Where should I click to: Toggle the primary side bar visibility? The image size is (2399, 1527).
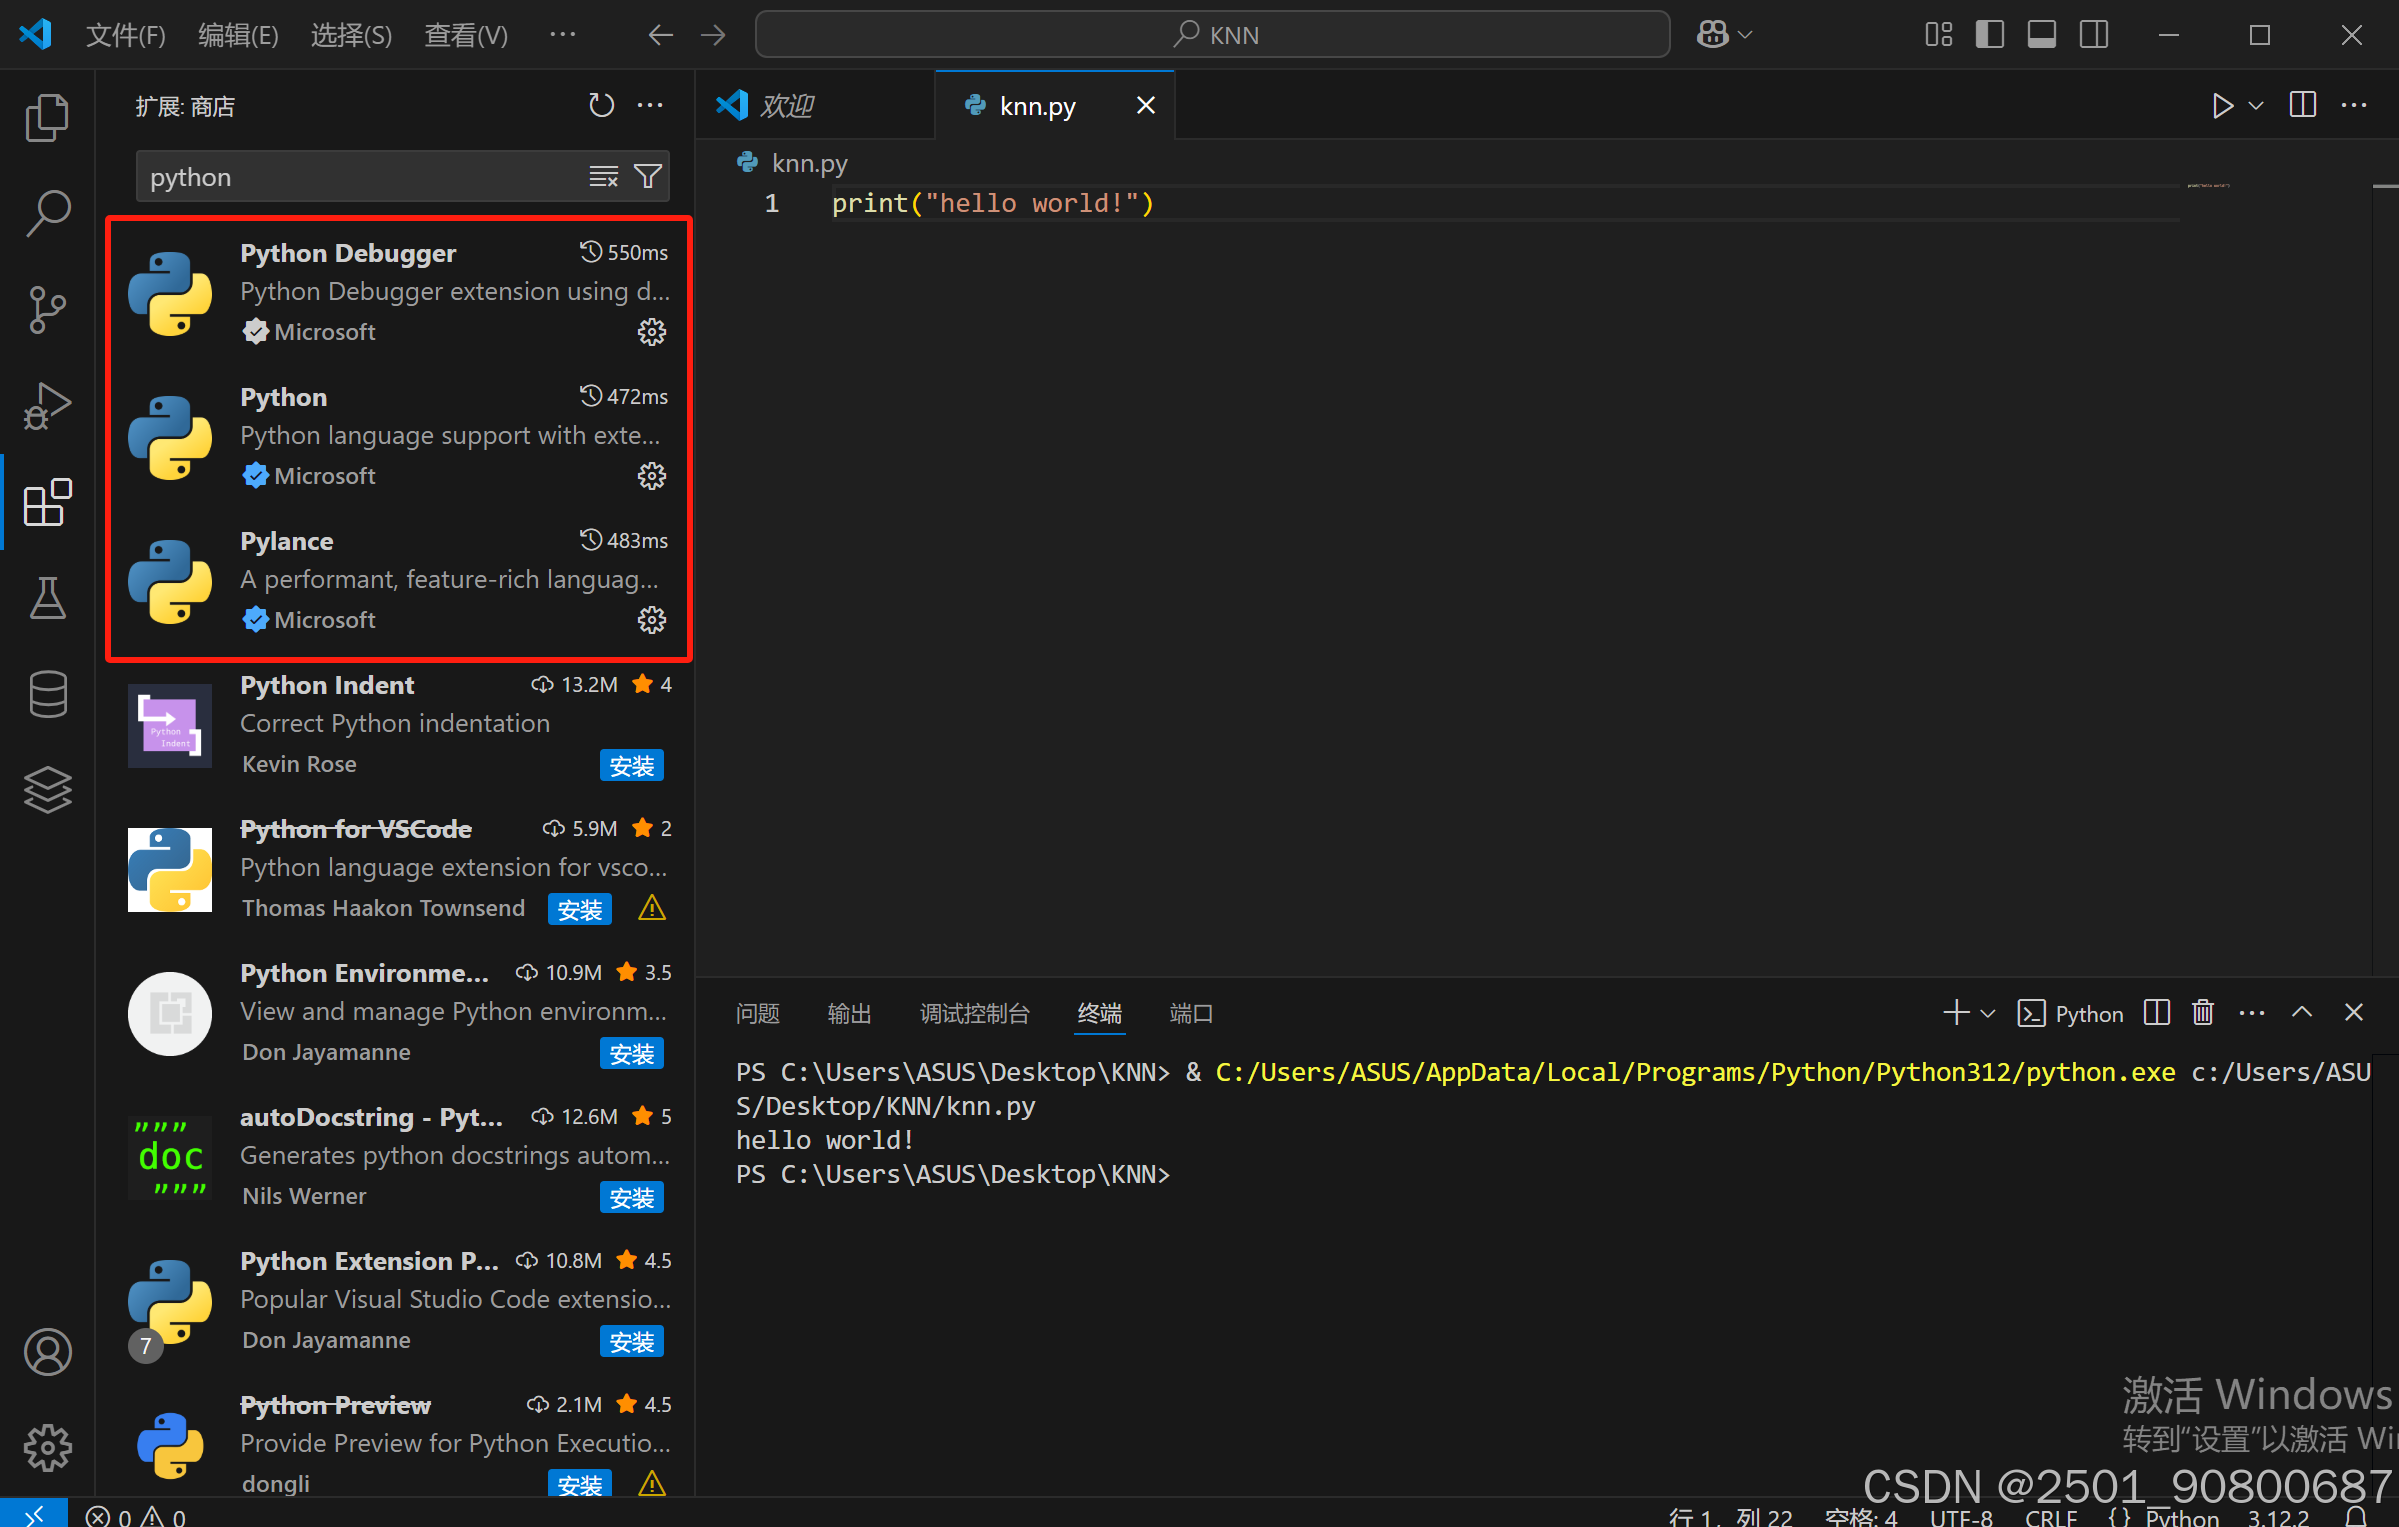(1989, 35)
